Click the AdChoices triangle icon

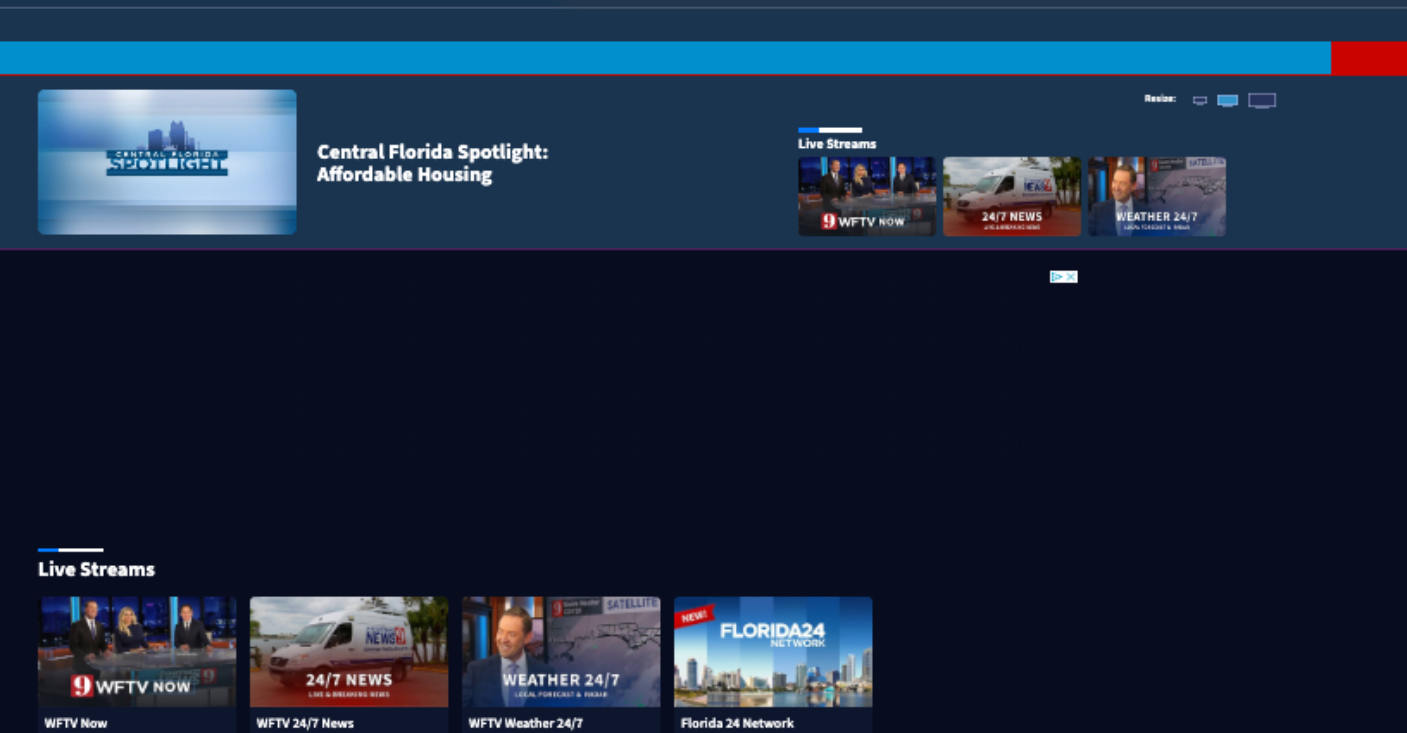click(1056, 277)
